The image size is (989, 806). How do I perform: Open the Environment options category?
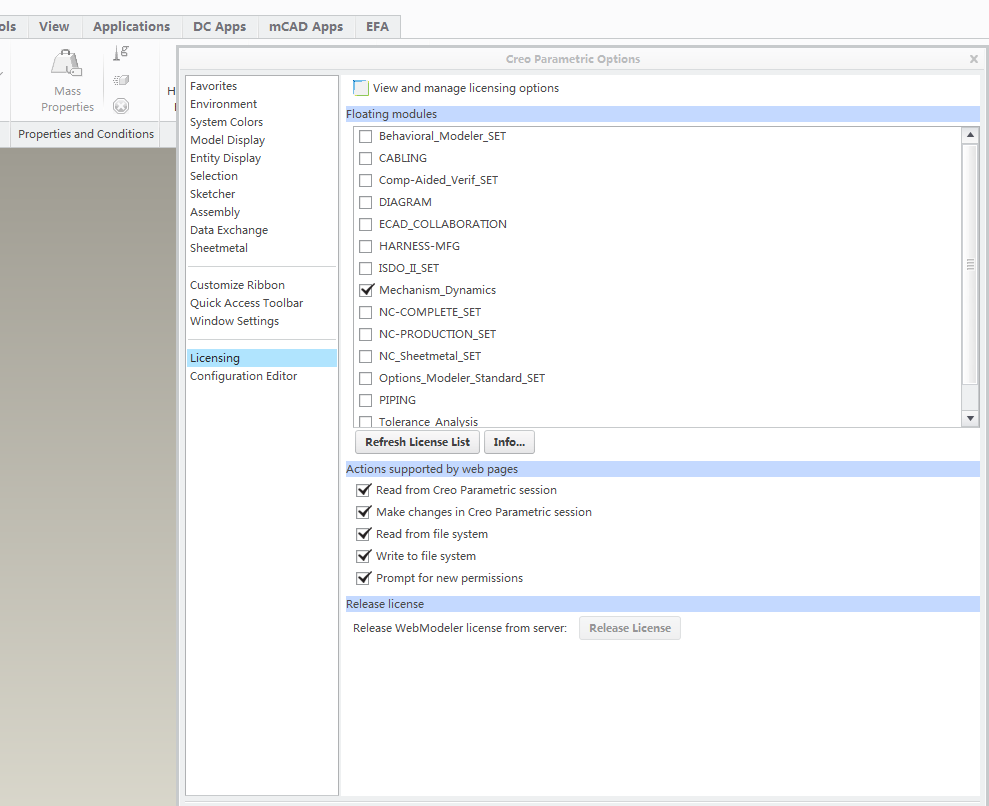coord(223,104)
